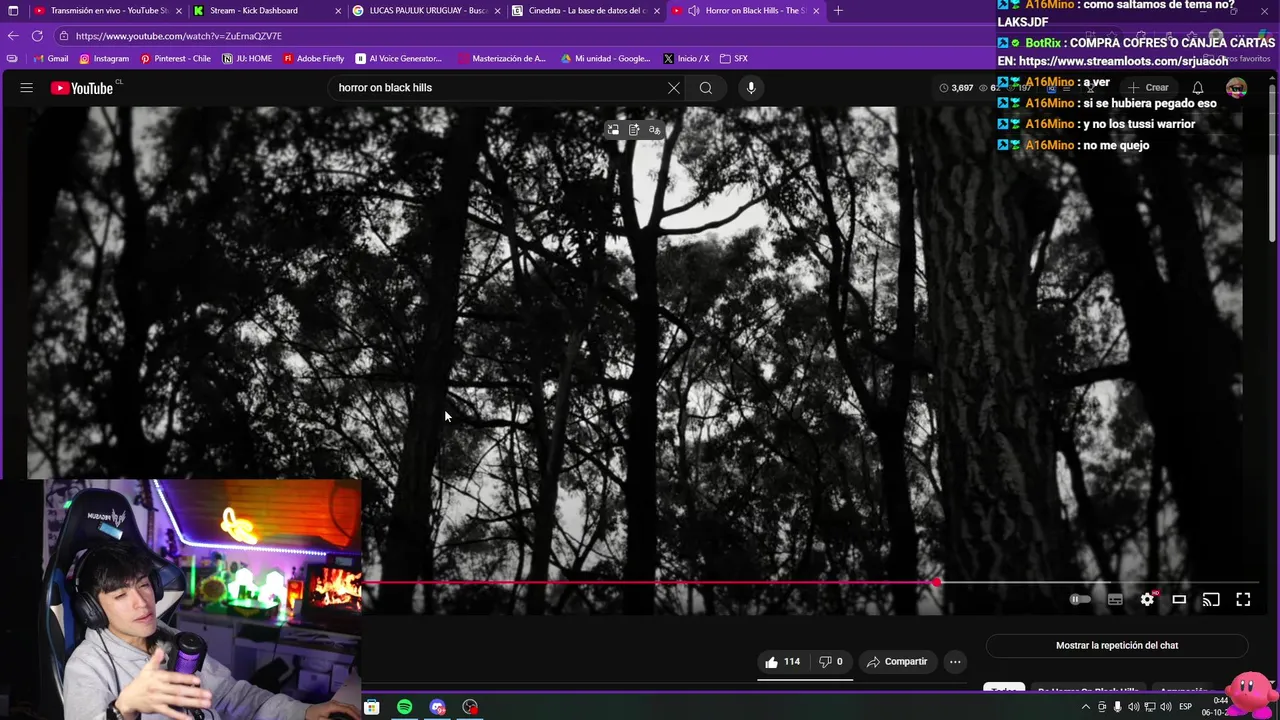
Task: Close the Kick Dashboard tab
Action: coord(338,11)
